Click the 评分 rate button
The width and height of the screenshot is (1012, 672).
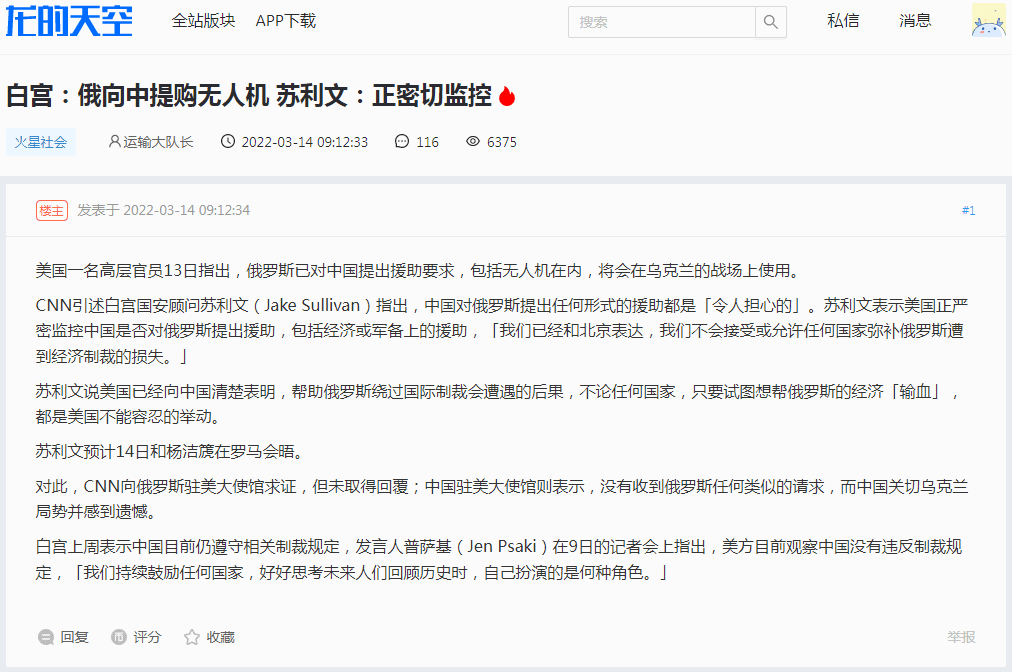(x=136, y=637)
